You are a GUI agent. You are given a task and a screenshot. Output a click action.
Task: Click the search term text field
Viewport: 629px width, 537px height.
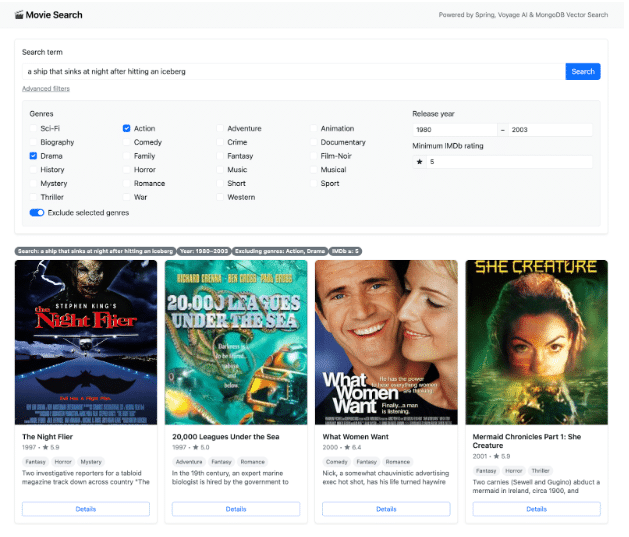(x=290, y=71)
